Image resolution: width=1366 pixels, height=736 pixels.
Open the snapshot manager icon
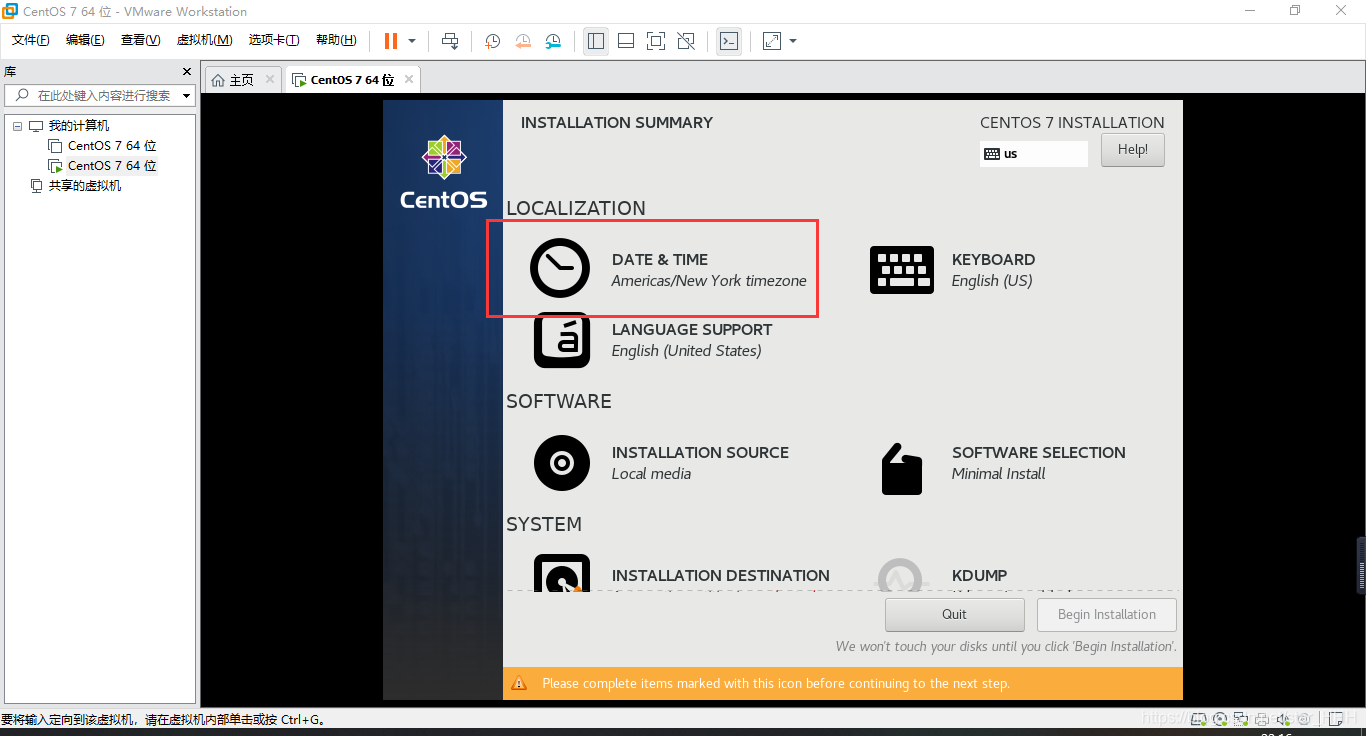(553, 41)
